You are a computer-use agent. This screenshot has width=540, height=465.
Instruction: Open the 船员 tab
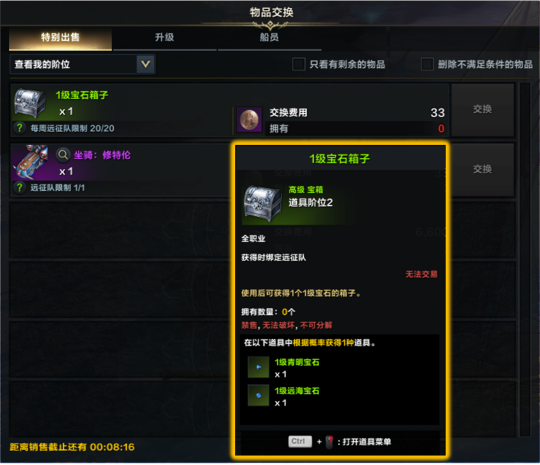[269, 38]
